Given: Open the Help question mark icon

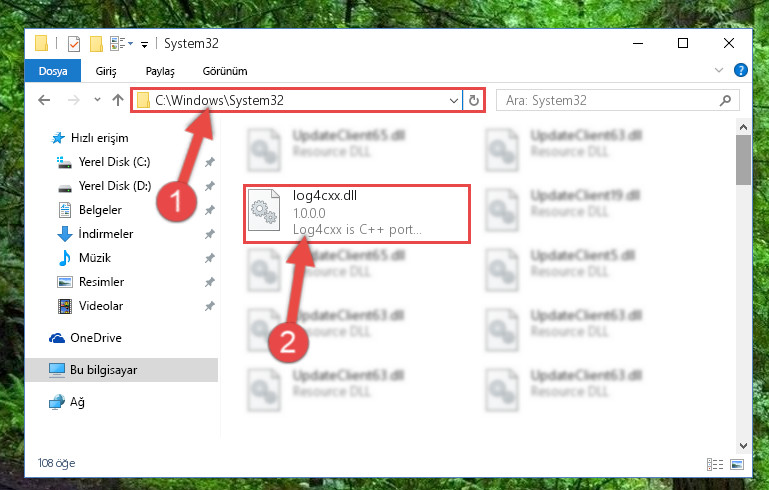Looking at the screenshot, I should pyautogui.click(x=741, y=70).
